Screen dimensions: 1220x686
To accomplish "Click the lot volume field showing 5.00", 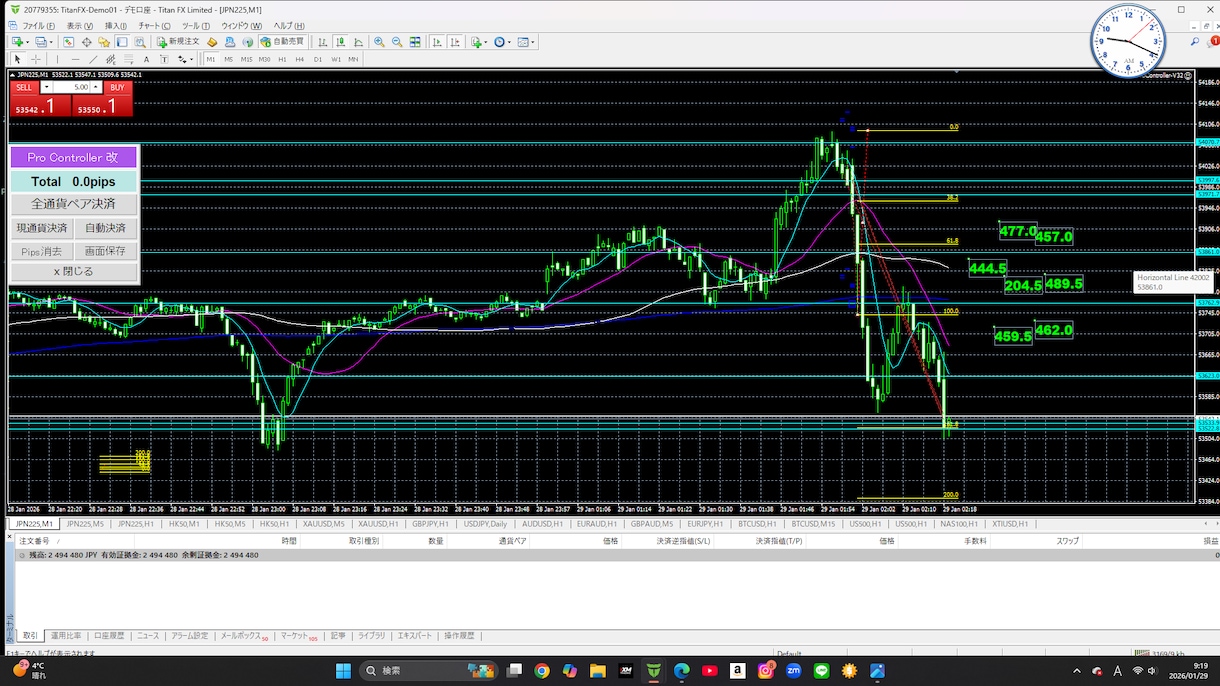I will pos(72,87).
